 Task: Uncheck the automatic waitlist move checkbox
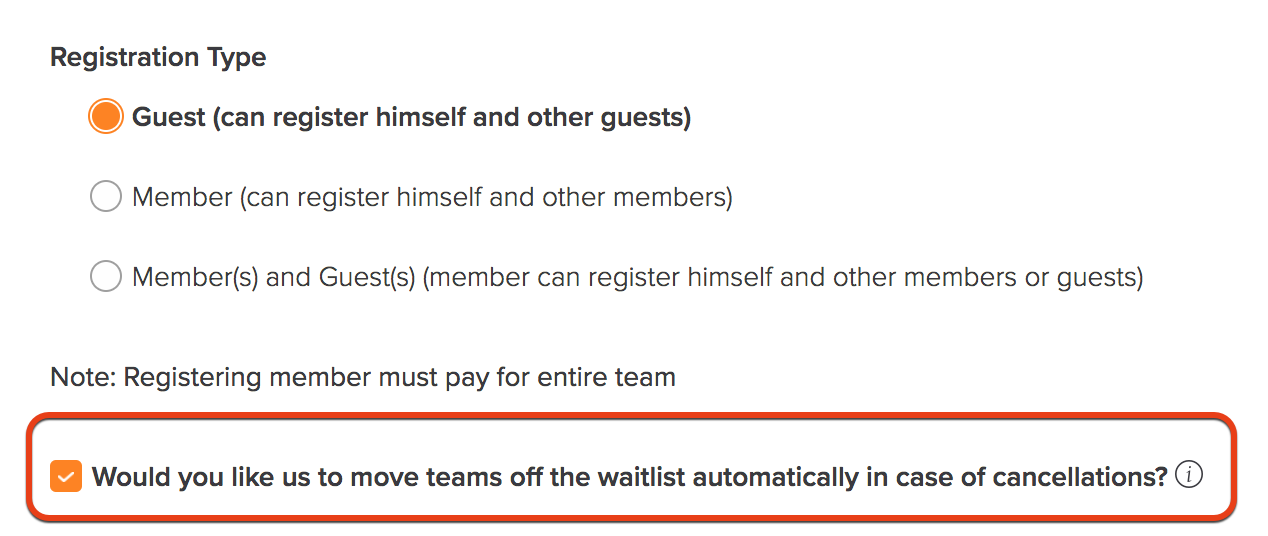pos(66,477)
